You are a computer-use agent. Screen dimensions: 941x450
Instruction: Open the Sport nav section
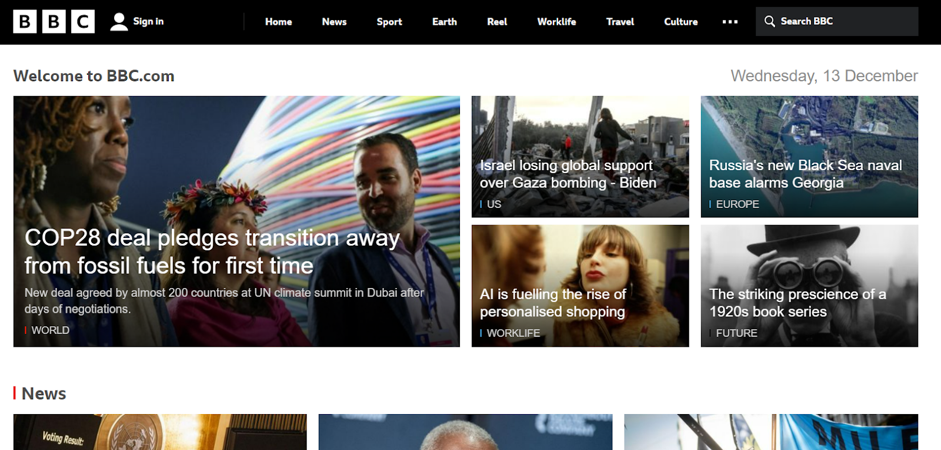[389, 22]
